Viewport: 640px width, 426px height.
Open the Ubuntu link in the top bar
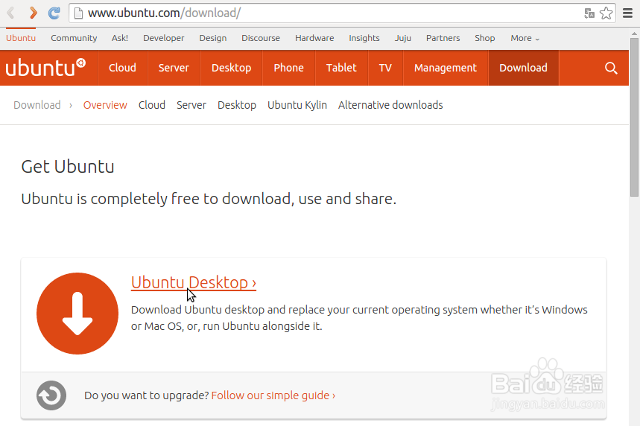(21, 38)
